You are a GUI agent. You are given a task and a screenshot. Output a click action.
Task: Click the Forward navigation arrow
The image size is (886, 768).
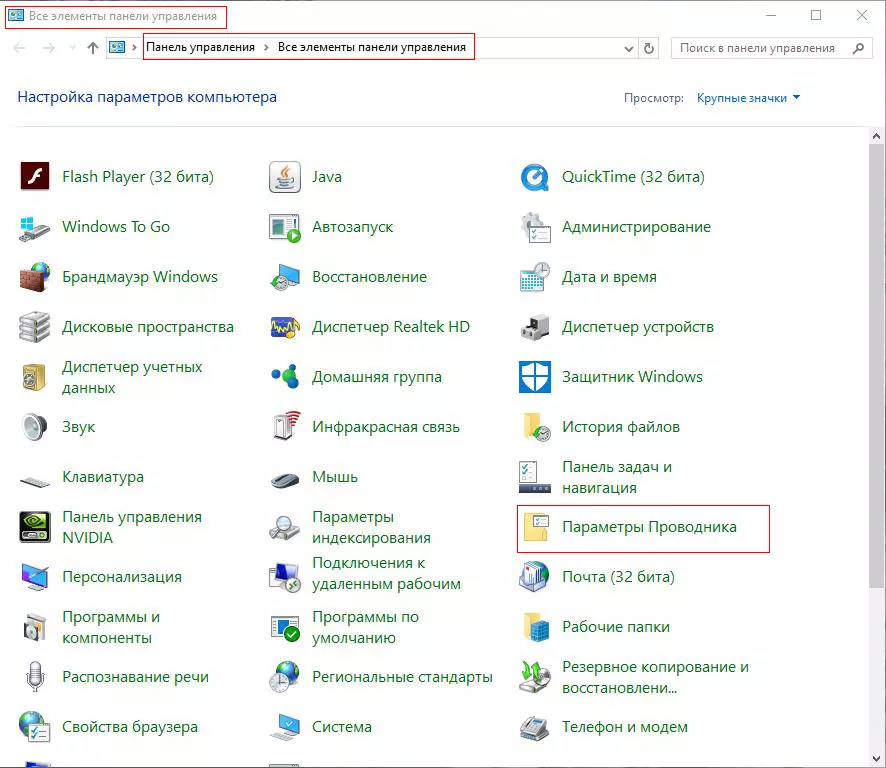[49, 48]
